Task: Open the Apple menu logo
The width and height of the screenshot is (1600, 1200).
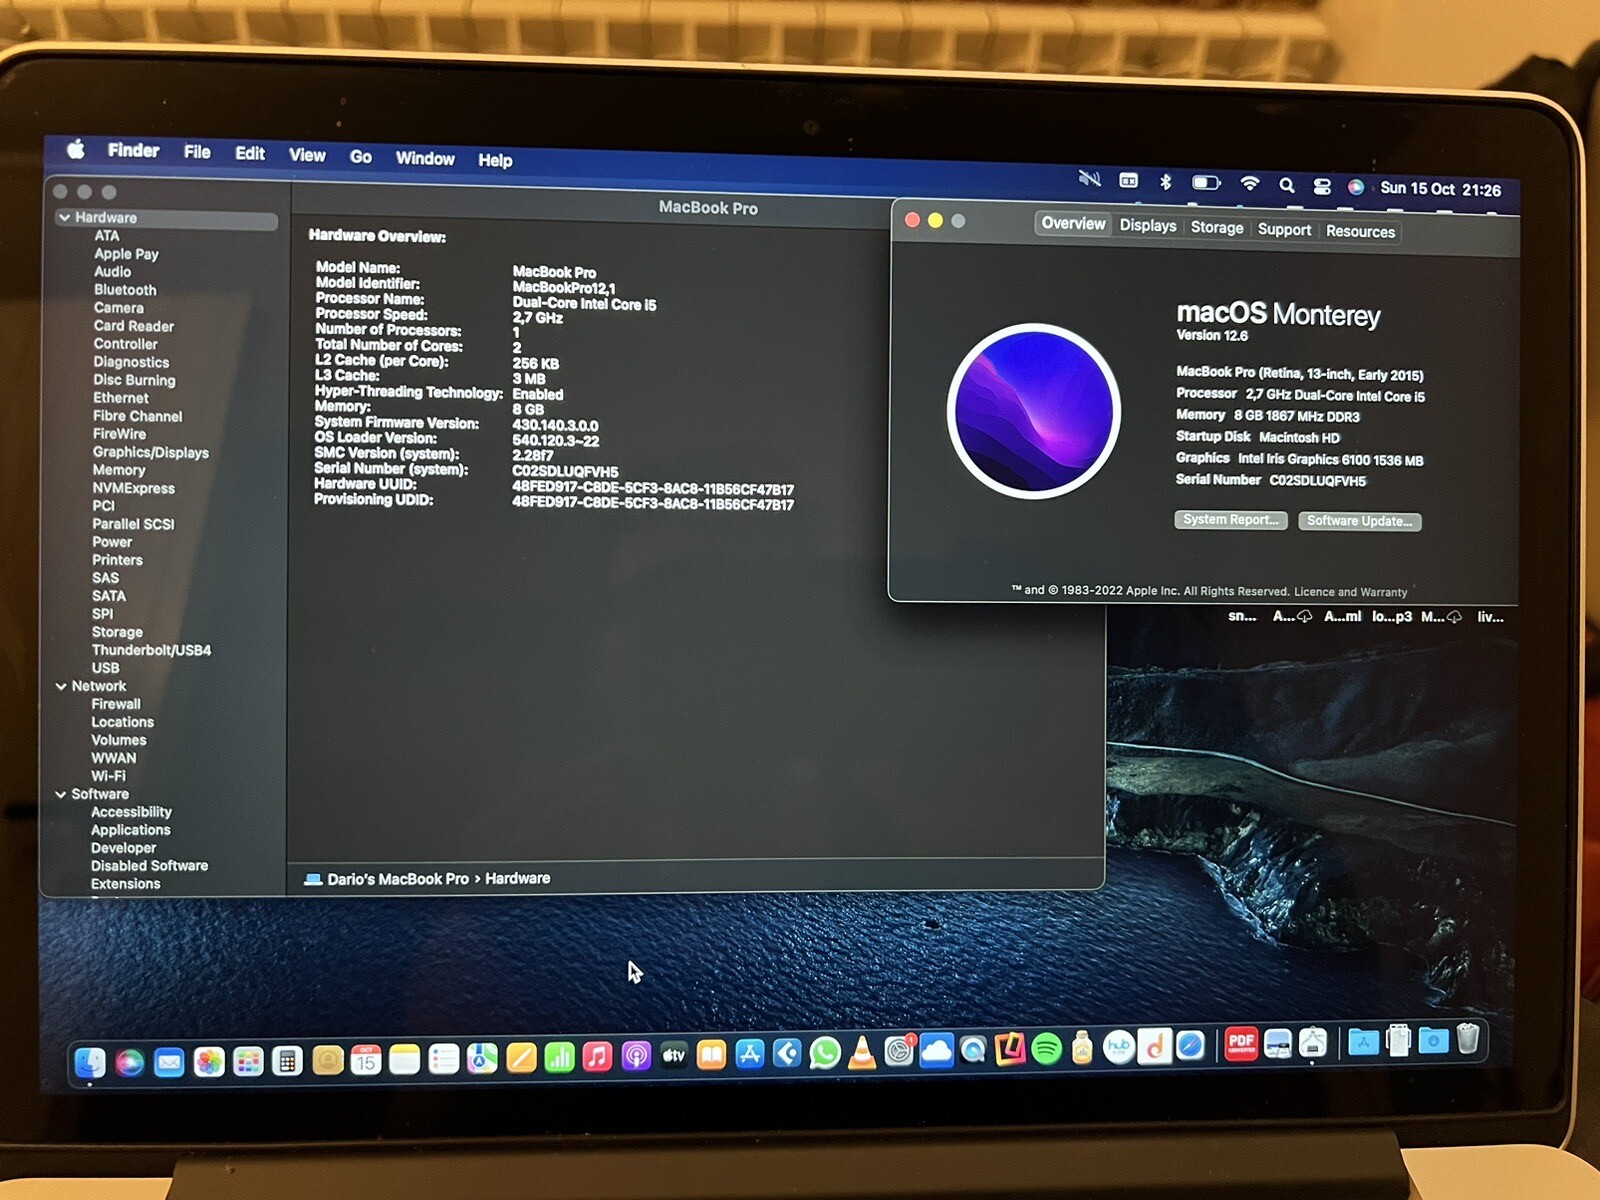Action: (76, 150)
